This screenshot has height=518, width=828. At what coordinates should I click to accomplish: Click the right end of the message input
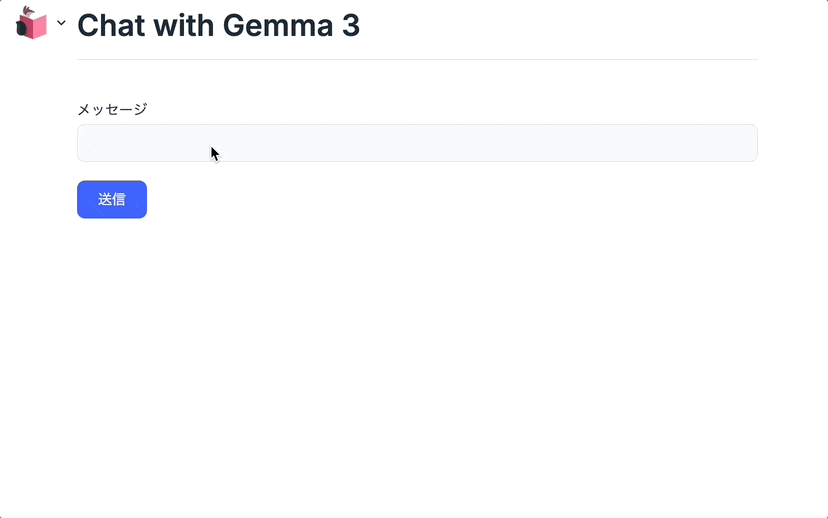(x=740, y=143)
